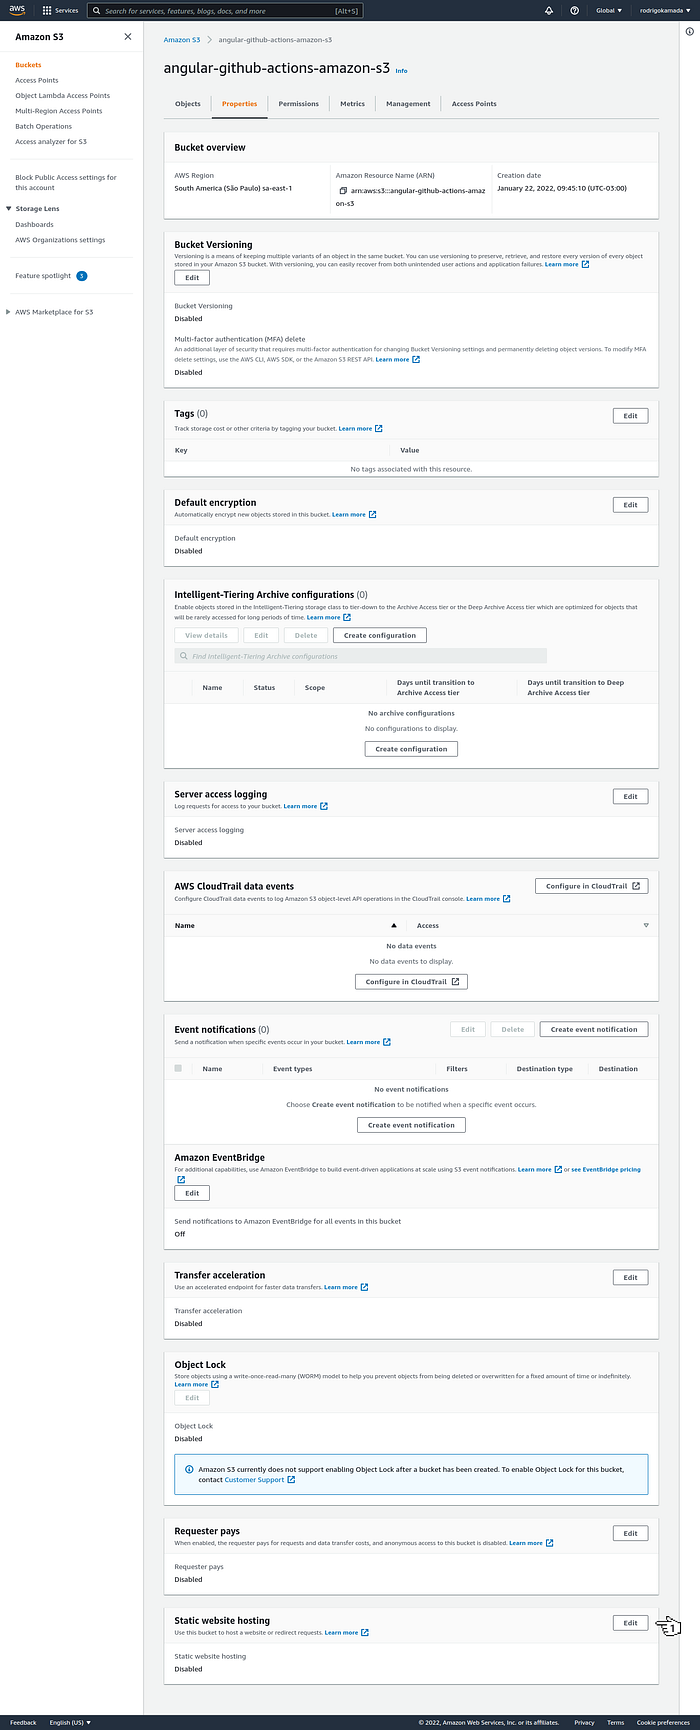Open the Global region dropdown
This screenshot has width=700, height=1730.
(x=609, y=10)
